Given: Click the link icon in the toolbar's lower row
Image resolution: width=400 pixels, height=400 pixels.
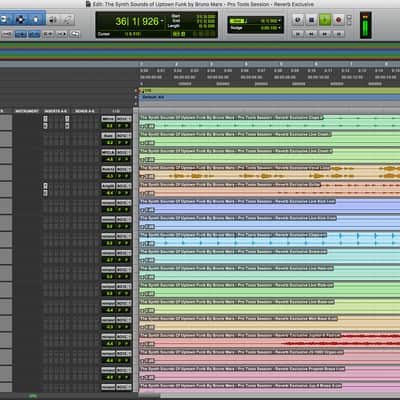Looking at the screenshot, I should click(75, 34).
